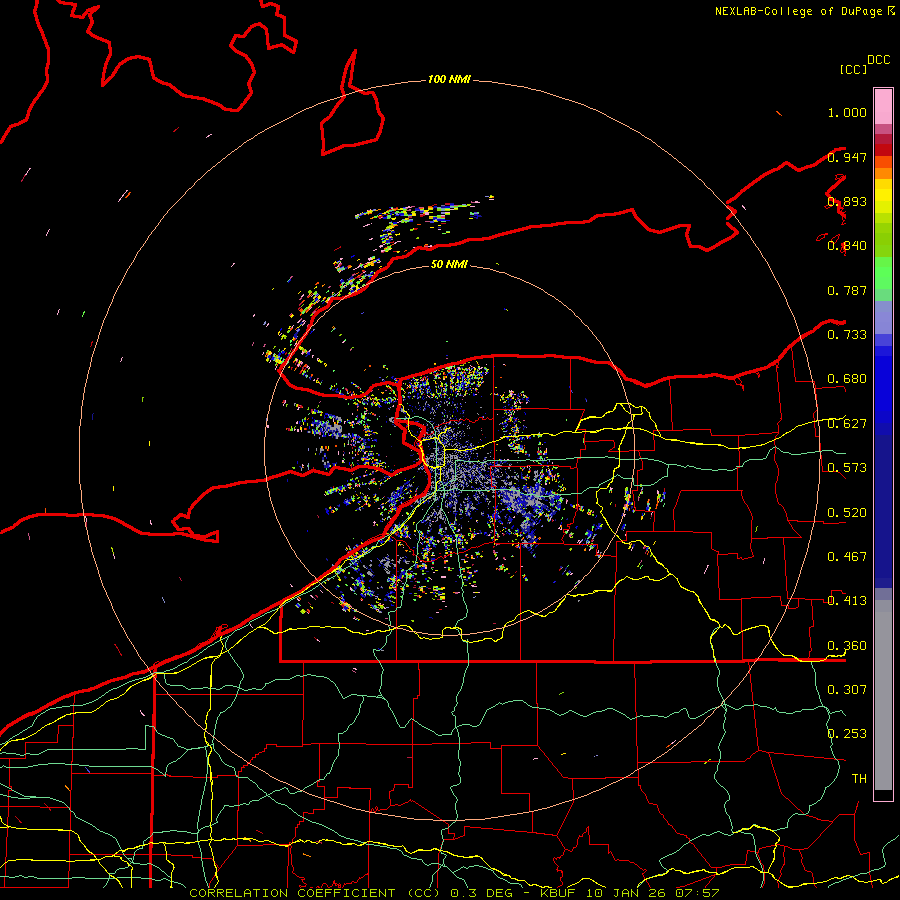
Task: Click the DCC product code label
Action: [x=879, y=60]
